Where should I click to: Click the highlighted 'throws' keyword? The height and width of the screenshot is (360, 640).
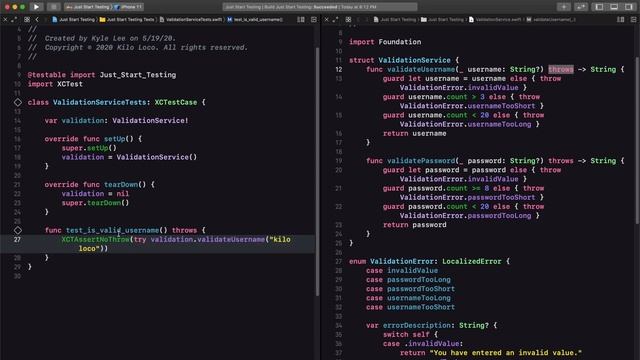(x=560, y=69)
